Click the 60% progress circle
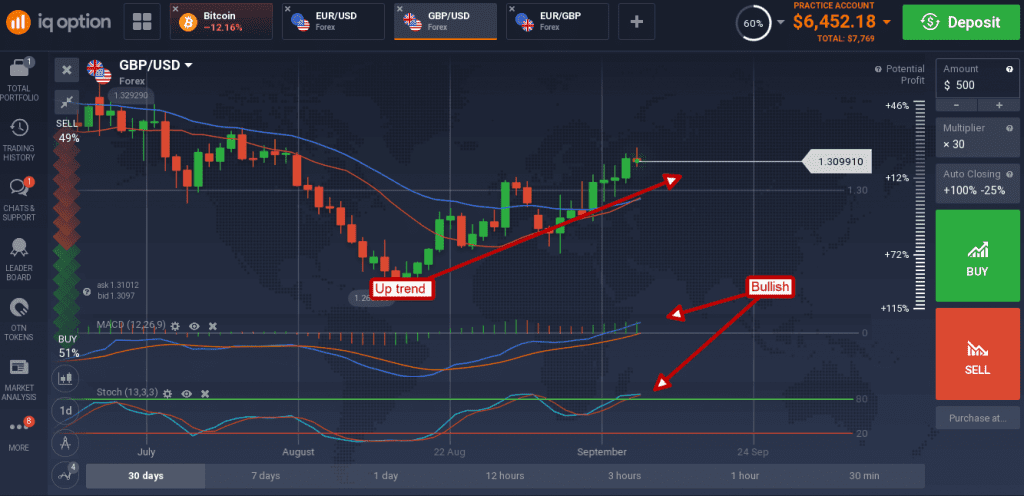The height and width of the screenshot is (496, 1024). (x=753, y=22)
